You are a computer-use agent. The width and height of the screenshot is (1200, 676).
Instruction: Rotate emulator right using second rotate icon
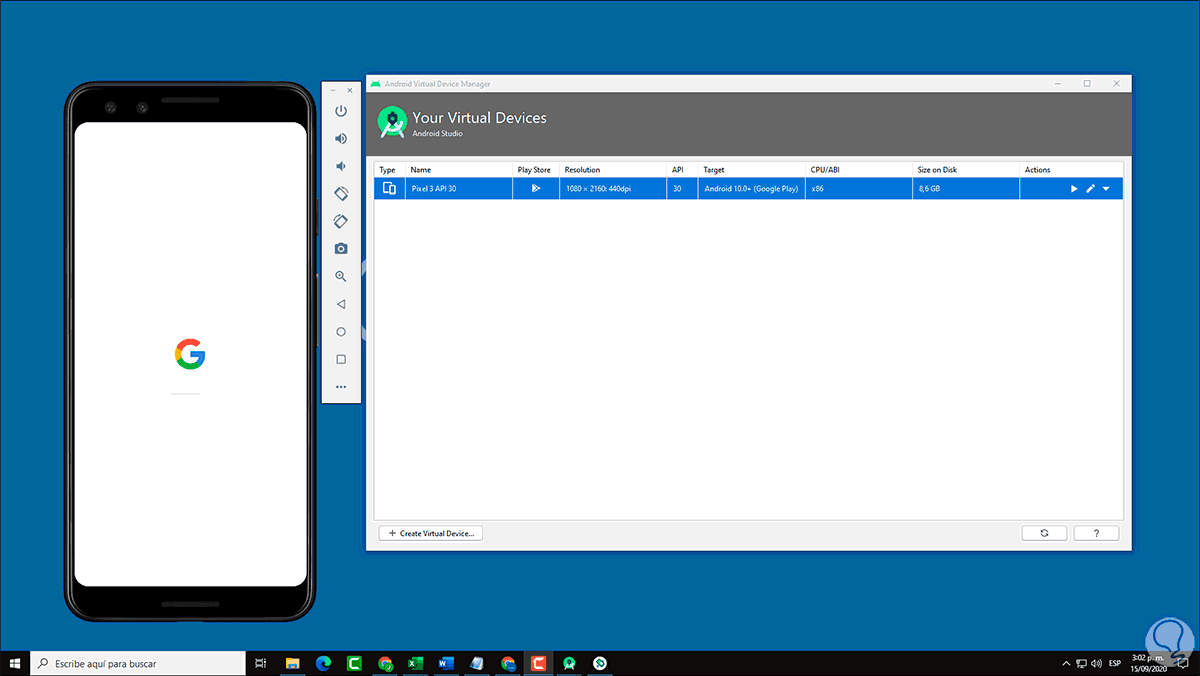(341, 221)
